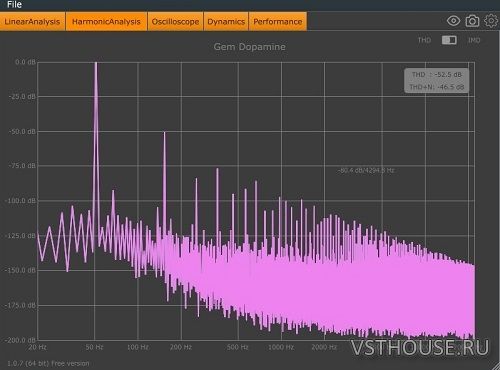Screen dimensions: 500x370
Task: Switch to the LinearAnalysis tab
Action: tap(32, 22)
